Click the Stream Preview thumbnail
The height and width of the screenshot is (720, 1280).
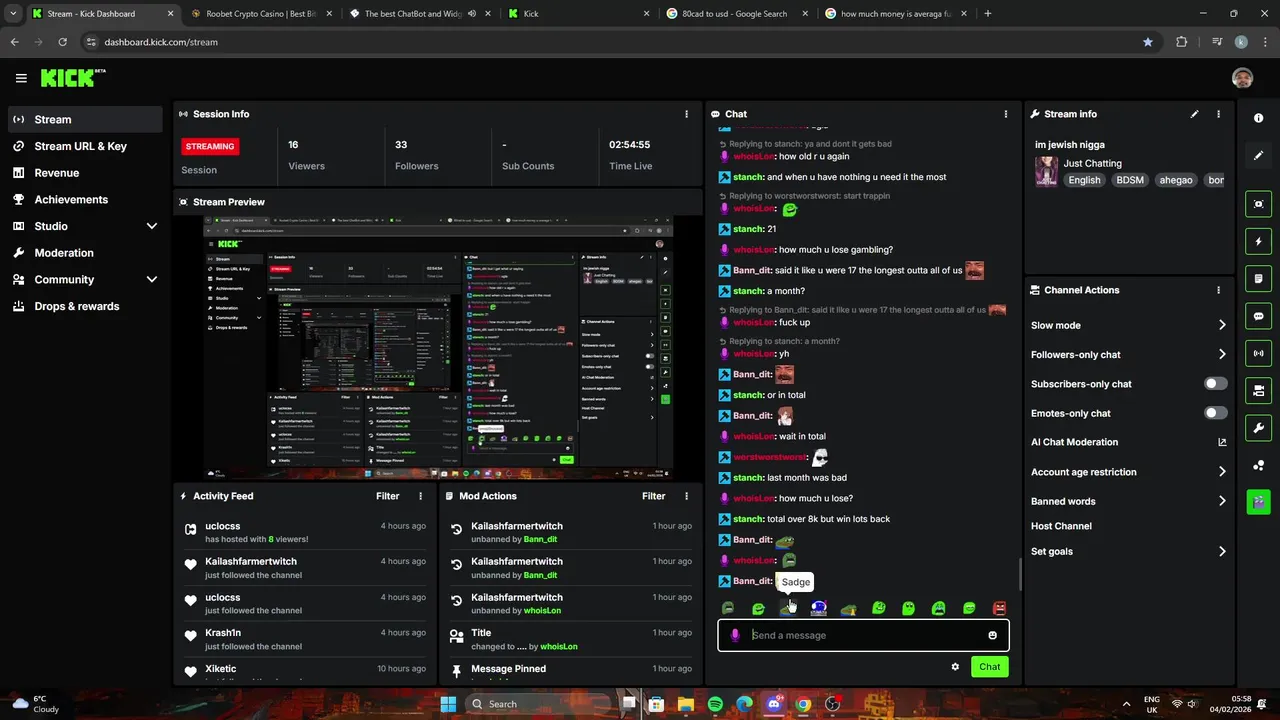pos(438,347)
